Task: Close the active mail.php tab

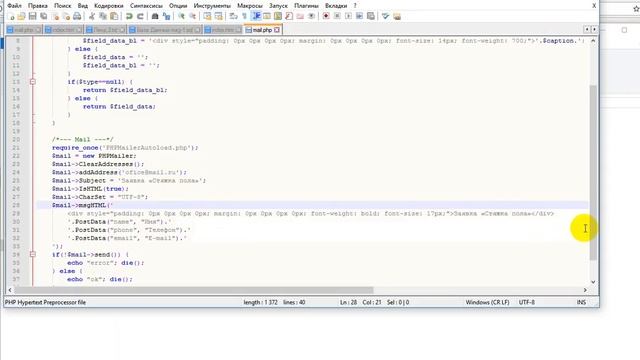Action: [277, 30]
